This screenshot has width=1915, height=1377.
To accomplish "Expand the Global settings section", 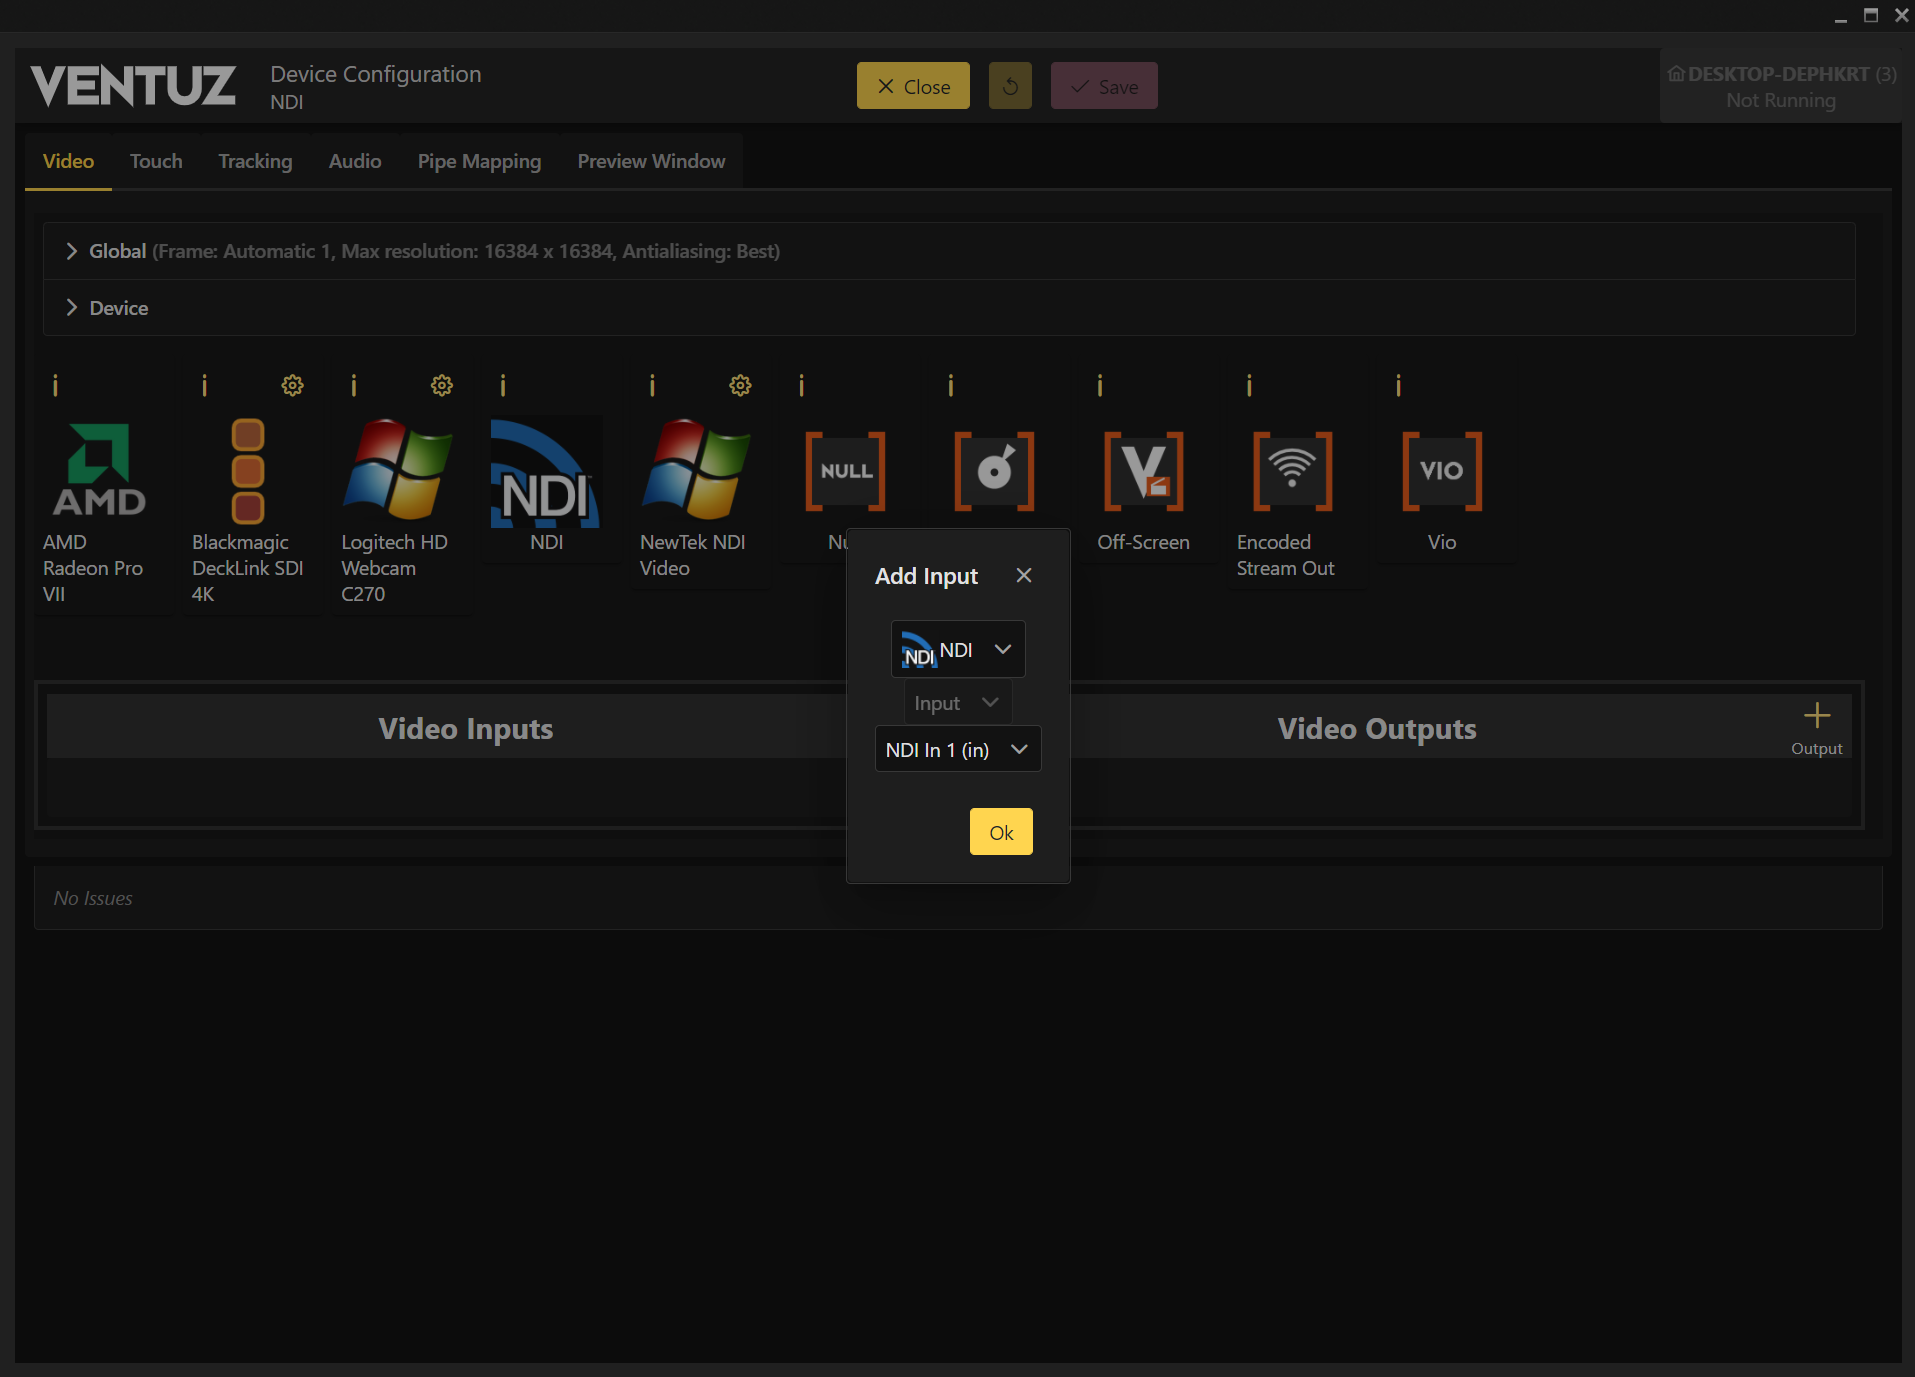I will [x=72, y=251].
